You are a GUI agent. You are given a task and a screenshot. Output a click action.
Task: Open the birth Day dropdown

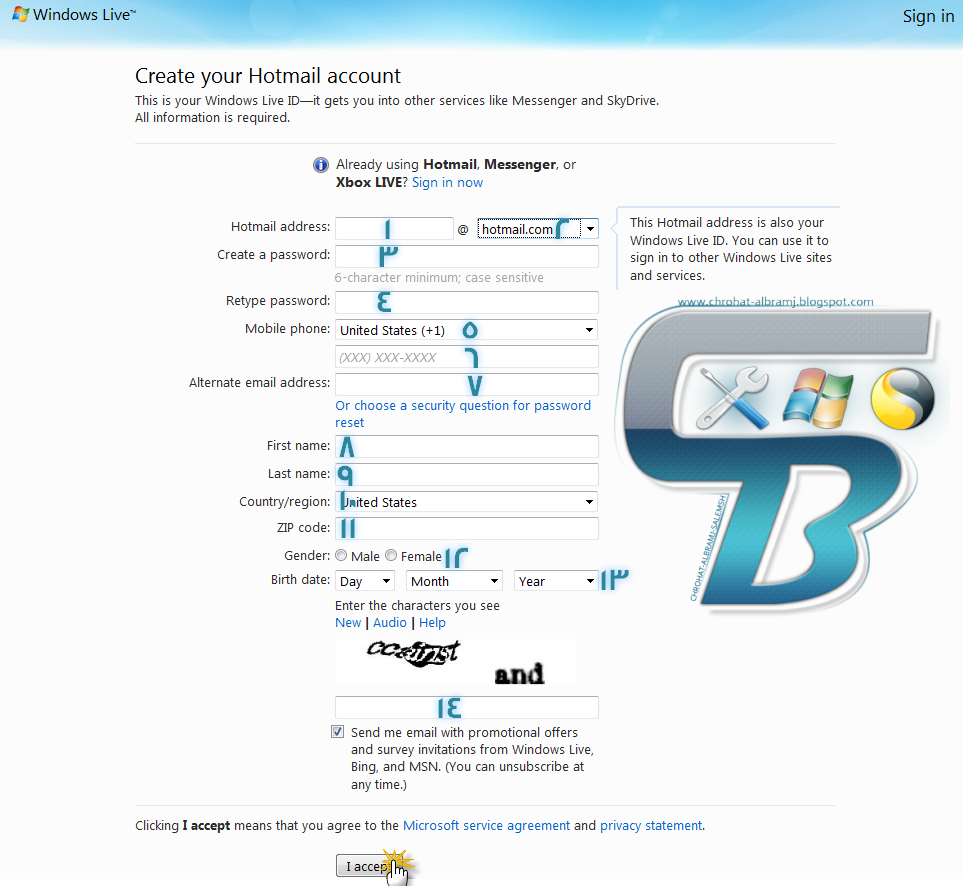click(364, 581)
